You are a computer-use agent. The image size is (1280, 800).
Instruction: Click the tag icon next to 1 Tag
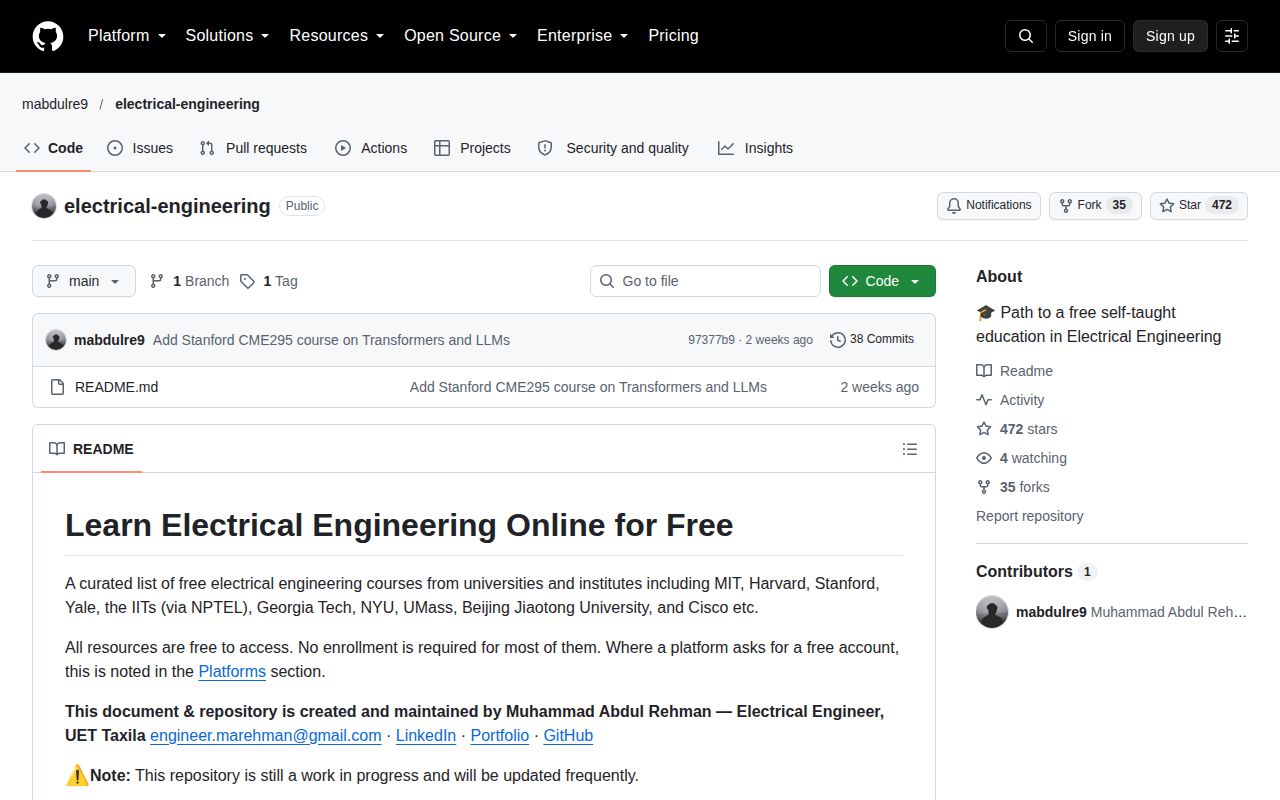[x=247, y=281]
